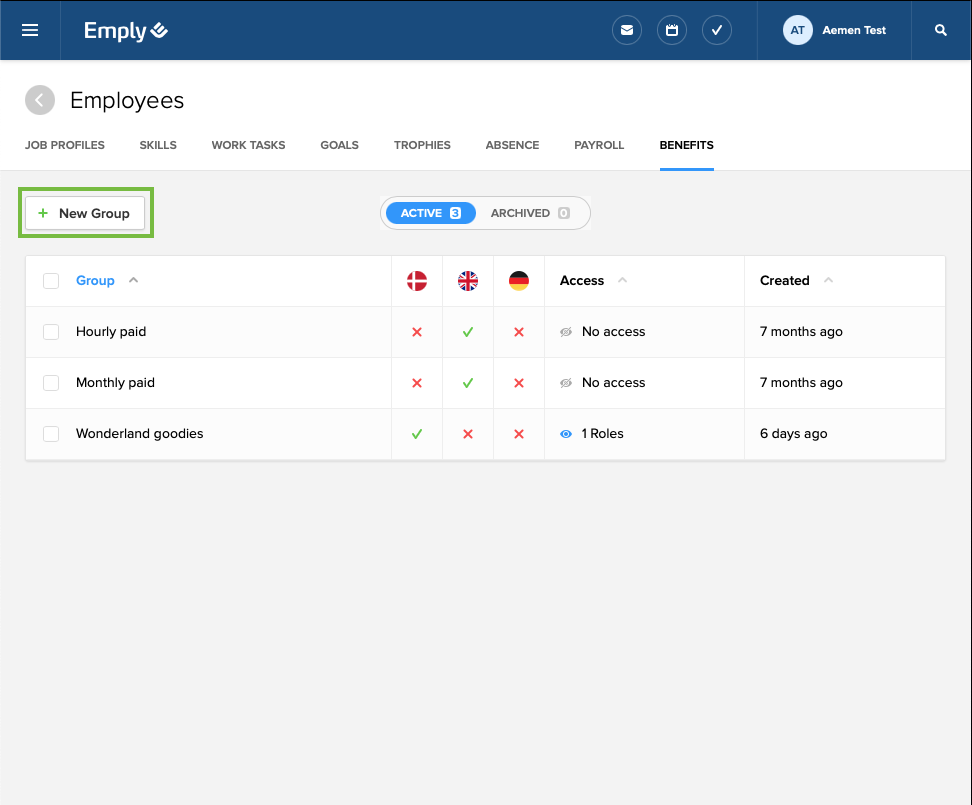
Task: Toggle the select-all checkbox in header
Action: (51, 281)
